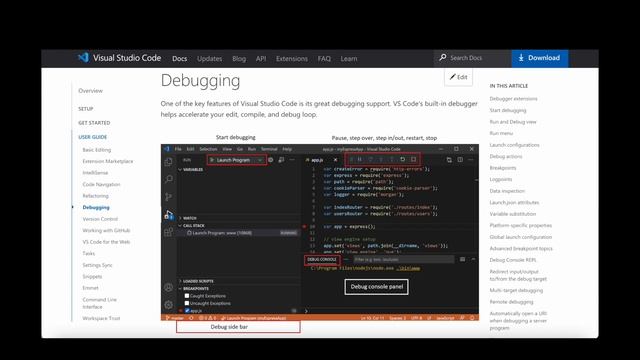Click the Restart icon in the debug toolbar
Viewport: 640px width, 360px height.
click(402, 160)
